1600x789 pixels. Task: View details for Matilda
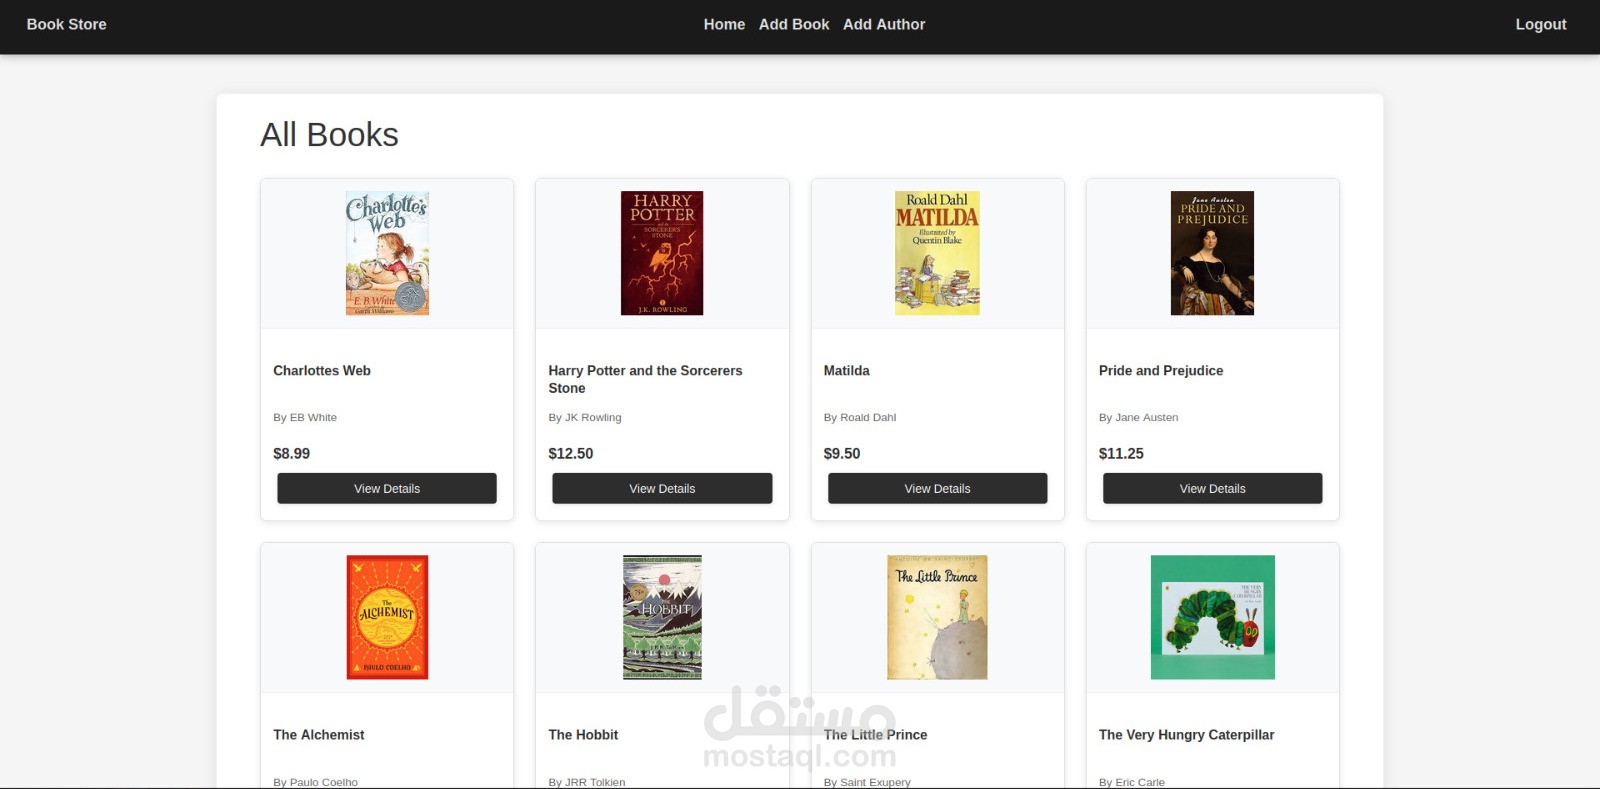(x=937, y=488)
